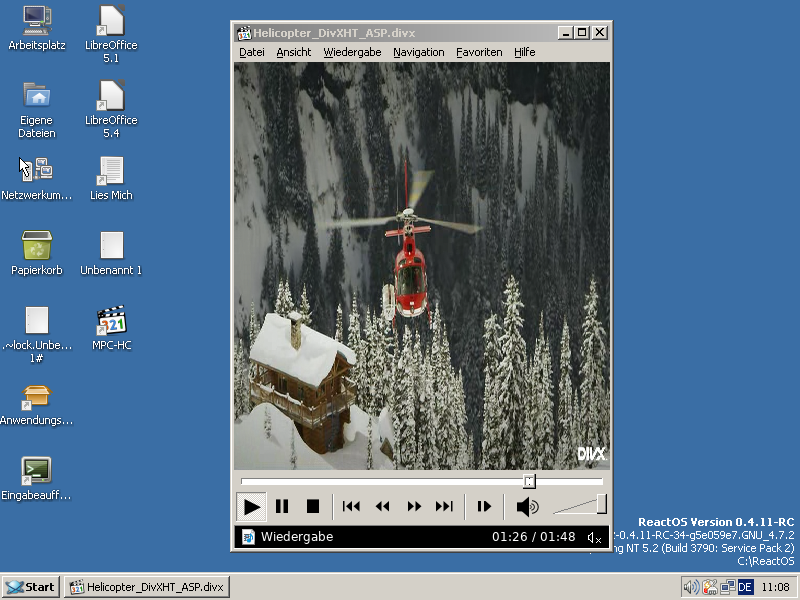Open the Wiedergabe menu
The image size is (800, 600).
point(352,52)
